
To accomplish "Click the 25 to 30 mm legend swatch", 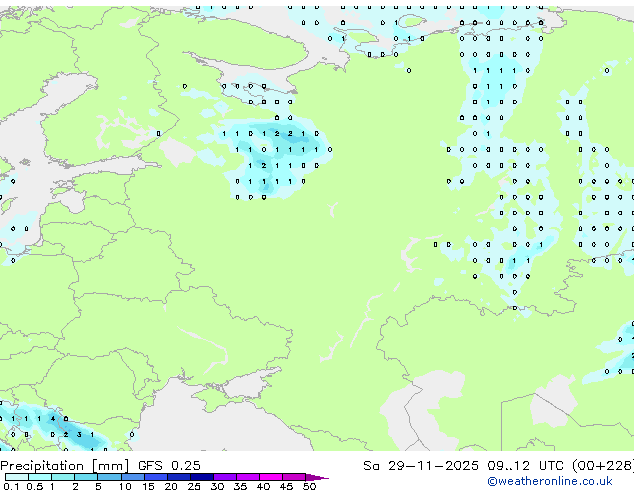I will [x=202, y=477].
